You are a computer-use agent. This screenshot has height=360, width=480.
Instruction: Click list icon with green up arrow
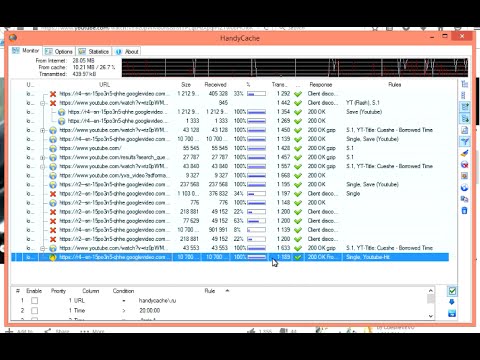pyautogui.click(x=465, y=107)
